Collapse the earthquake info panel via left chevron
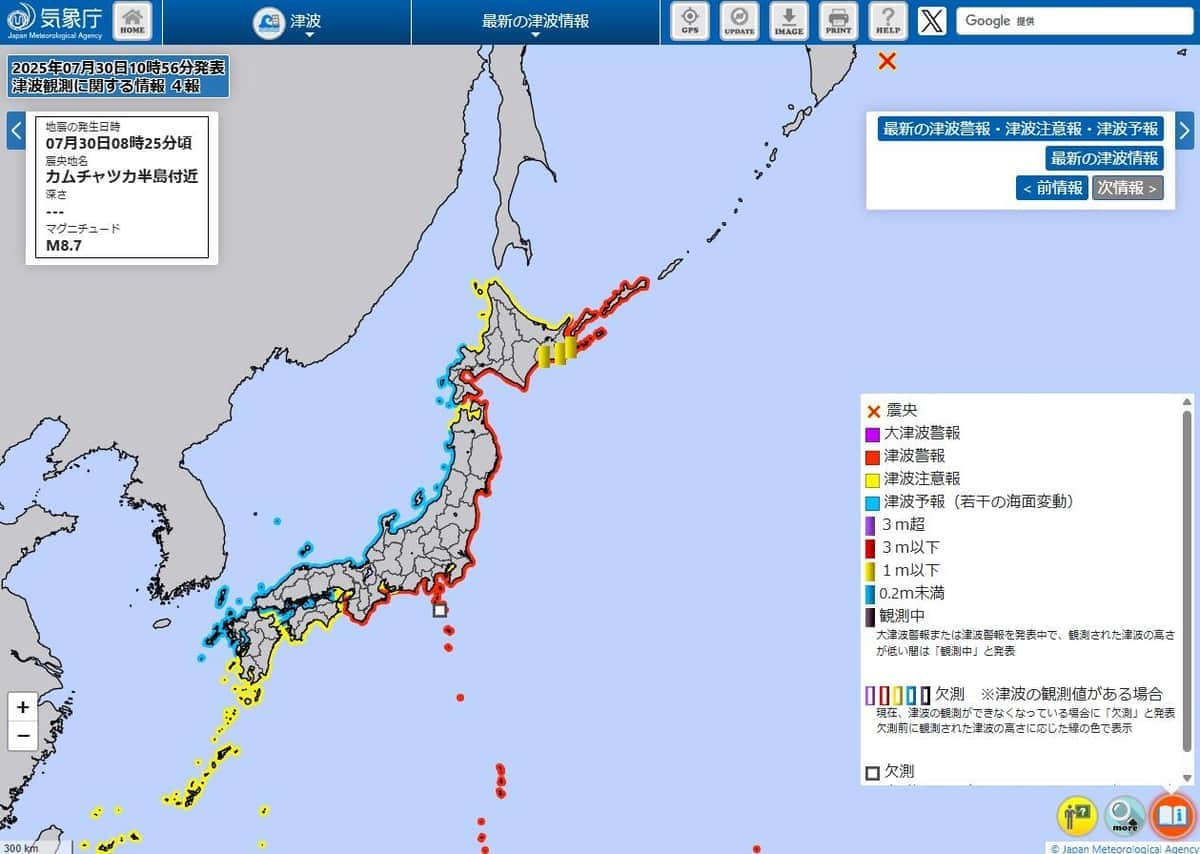 click(x=15, y=129)
